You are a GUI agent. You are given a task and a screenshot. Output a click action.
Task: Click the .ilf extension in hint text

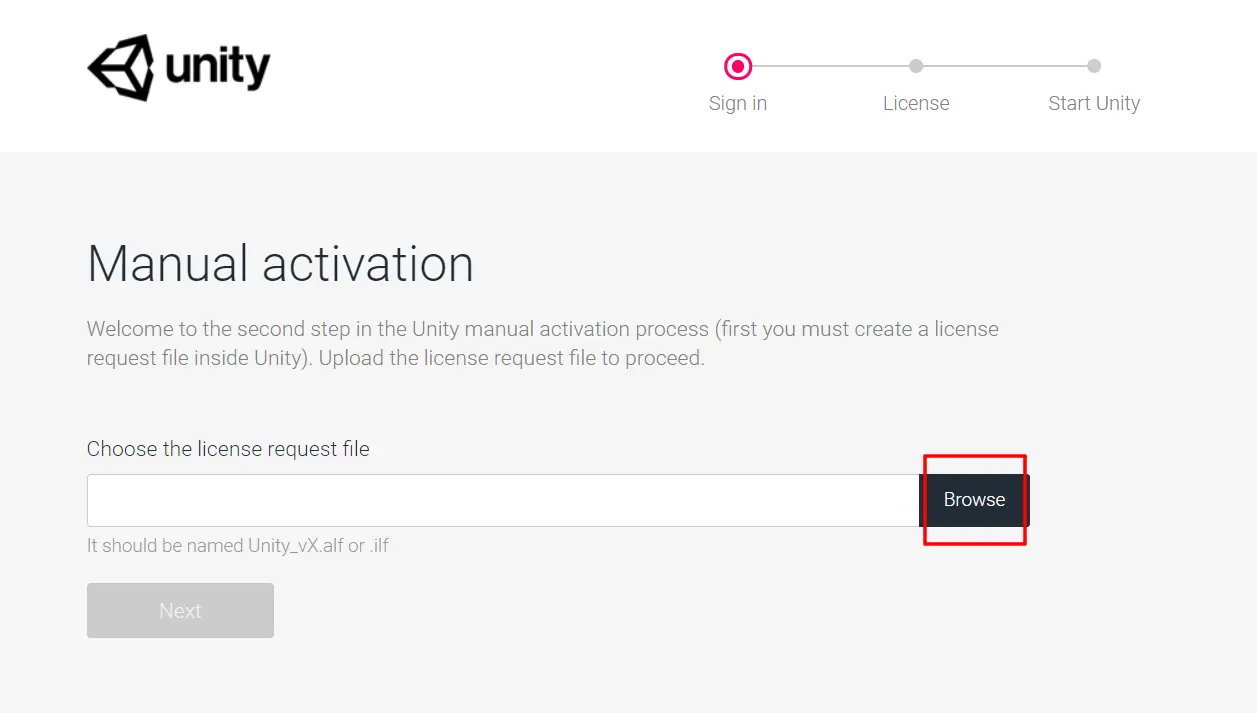click(x=379, y=546)
